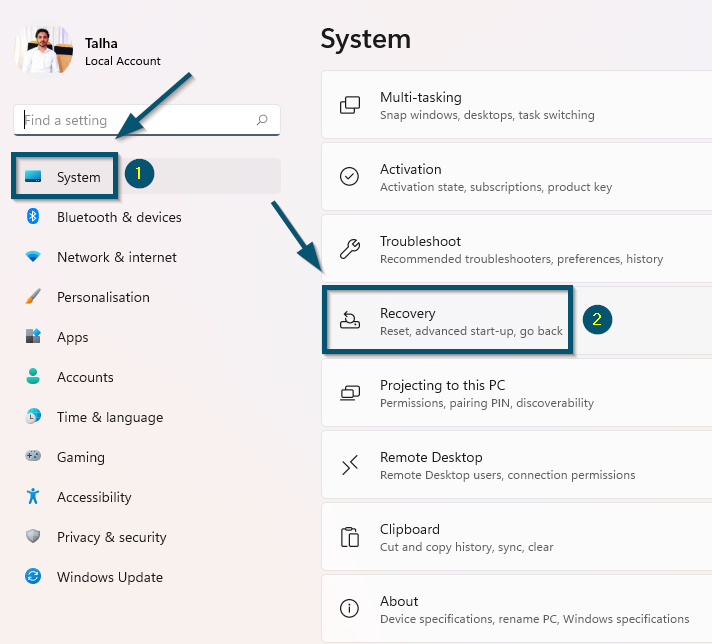Click the Gaming controller icon

point(33,456)
